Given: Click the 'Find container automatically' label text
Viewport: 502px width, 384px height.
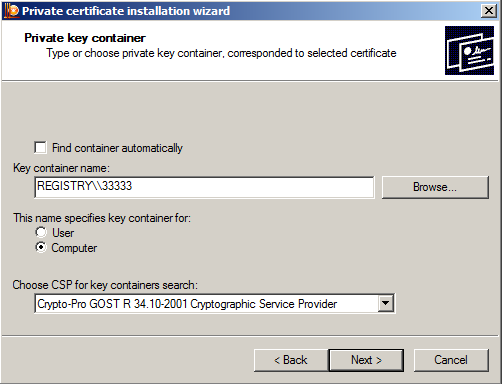Looking at the screenshot, I should [117, 148].
